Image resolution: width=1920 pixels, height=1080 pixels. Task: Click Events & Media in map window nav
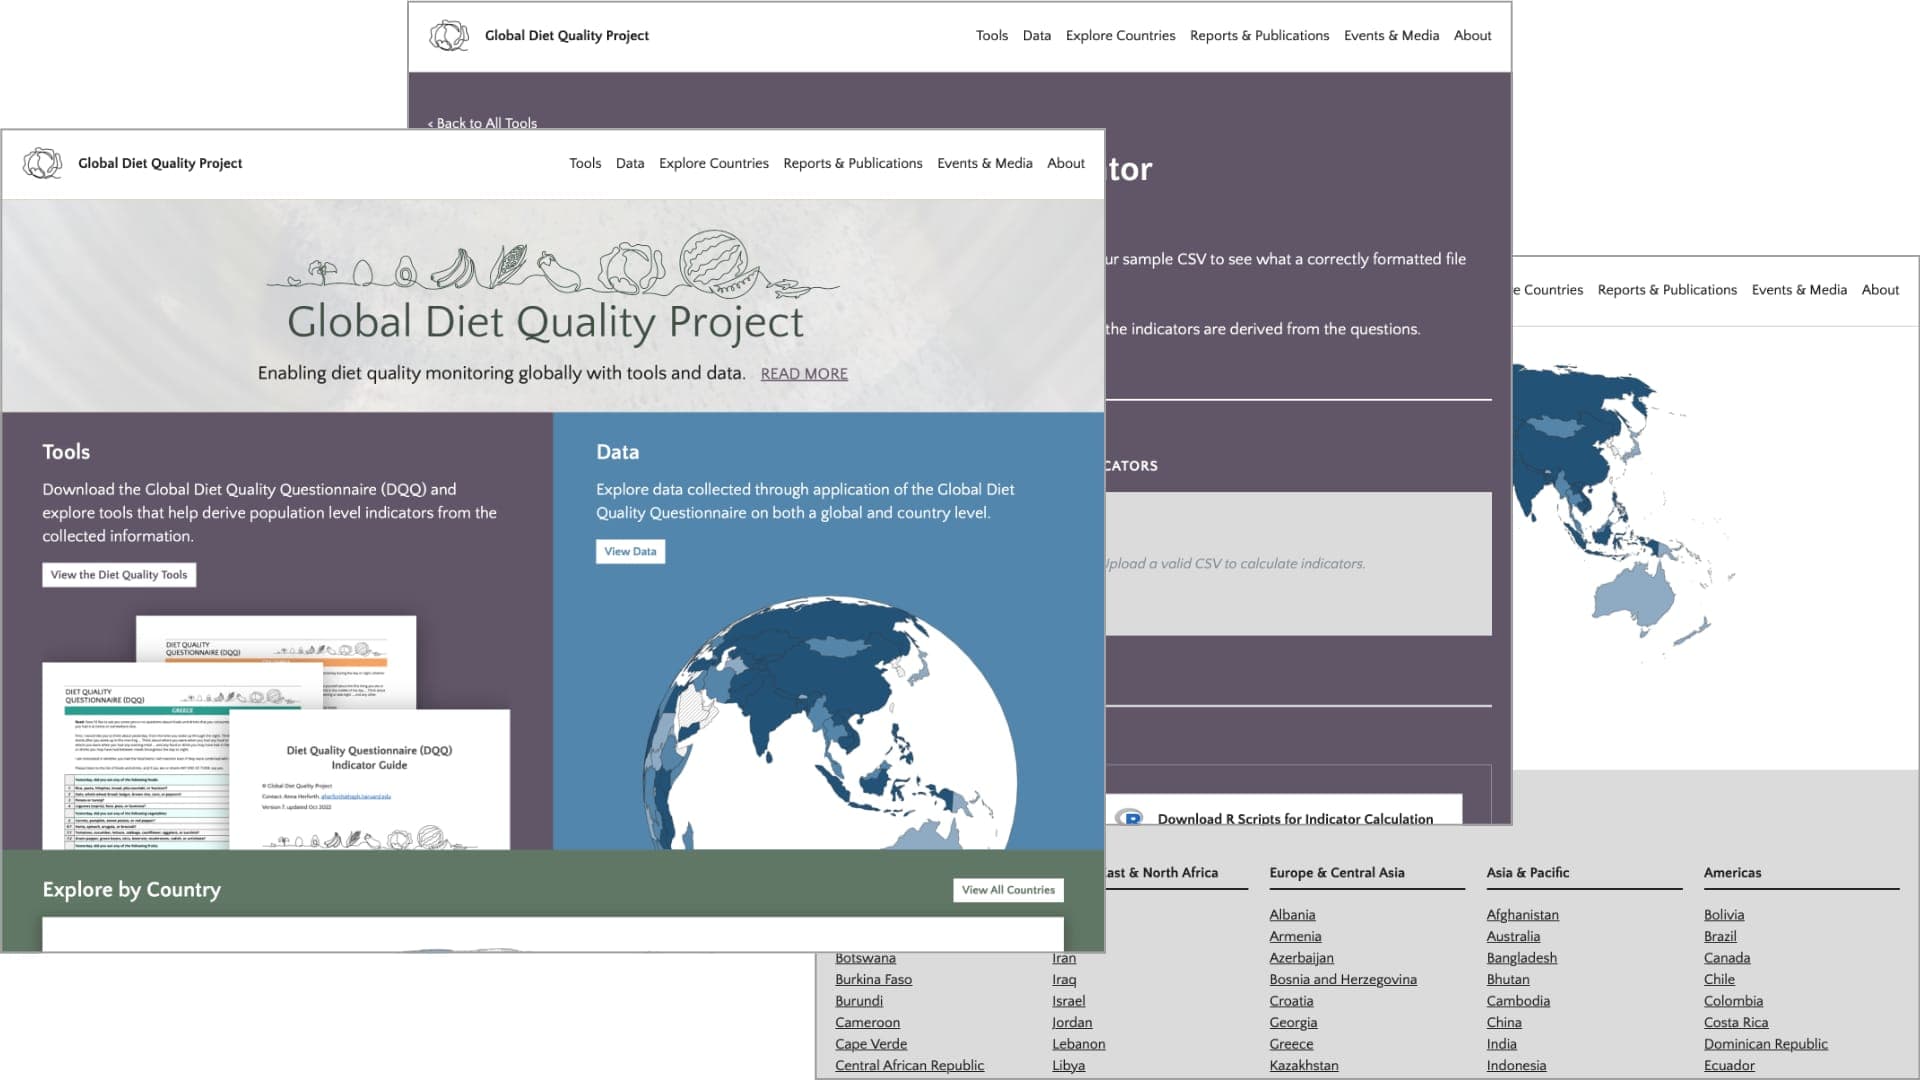1799,290
